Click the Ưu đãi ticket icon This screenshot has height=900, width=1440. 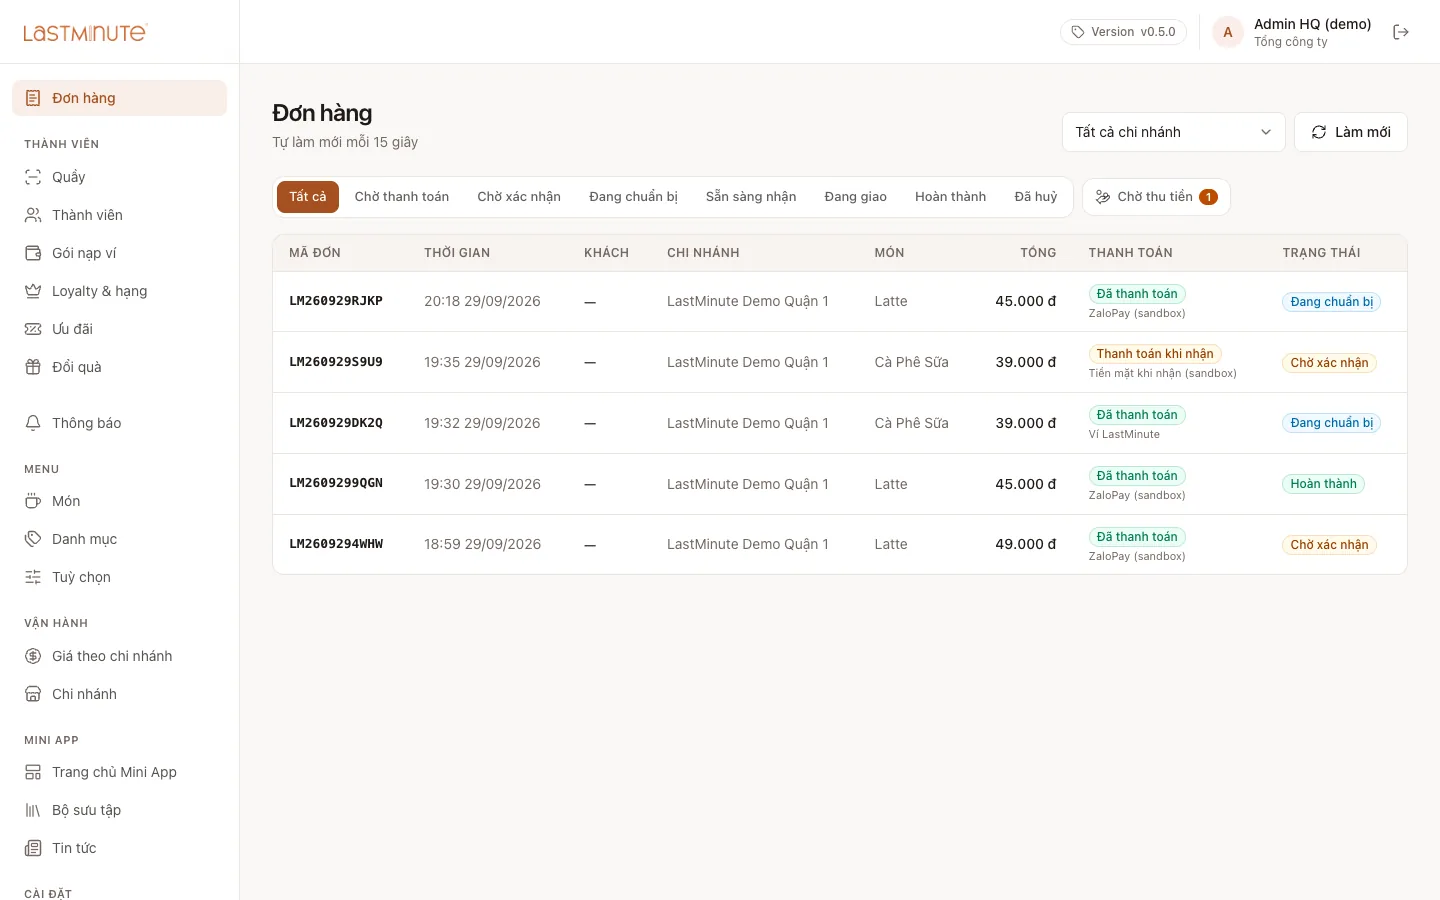(33, 329)
